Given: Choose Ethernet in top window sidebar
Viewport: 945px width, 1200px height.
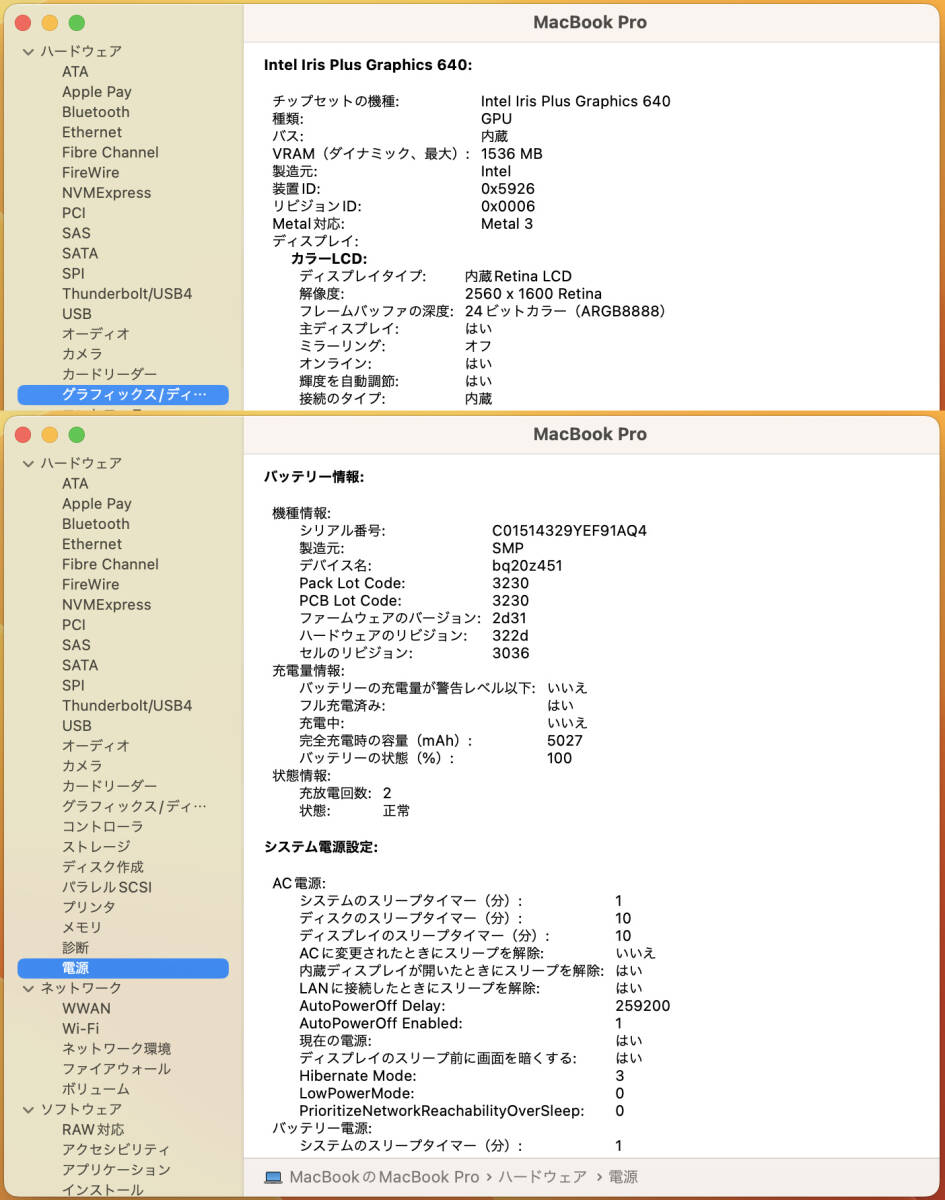Looking at the screenshot, I should pos(92,132).
